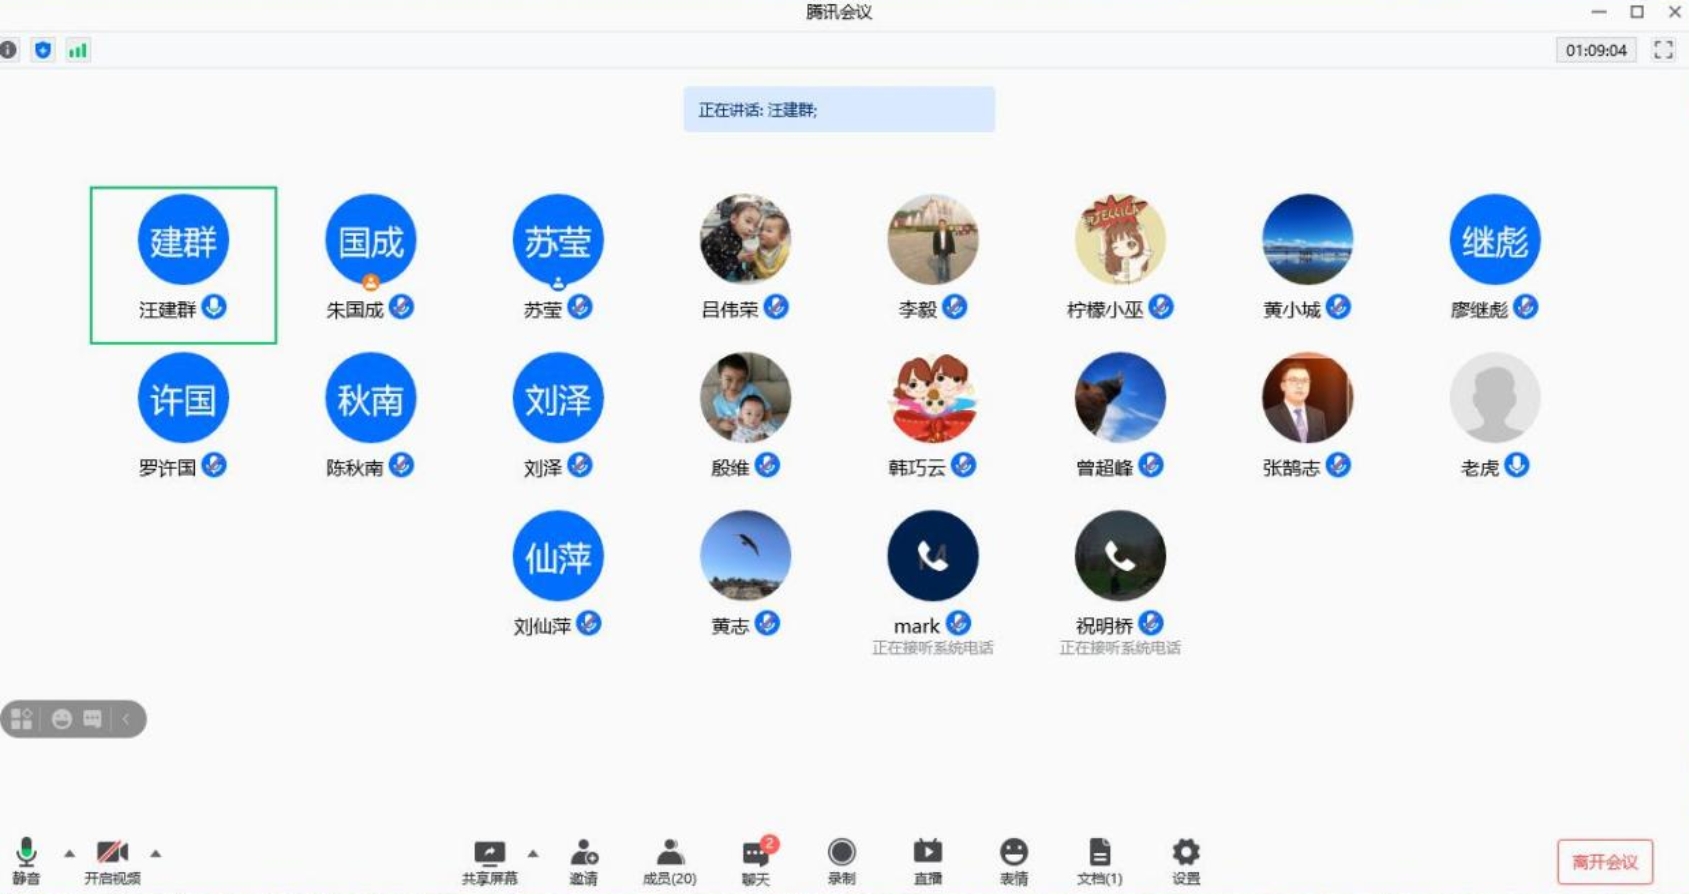Open the documents (文档) panel
This screenshot has height=895, width=1689.
pyautogui.click(x=1099, y=859)
